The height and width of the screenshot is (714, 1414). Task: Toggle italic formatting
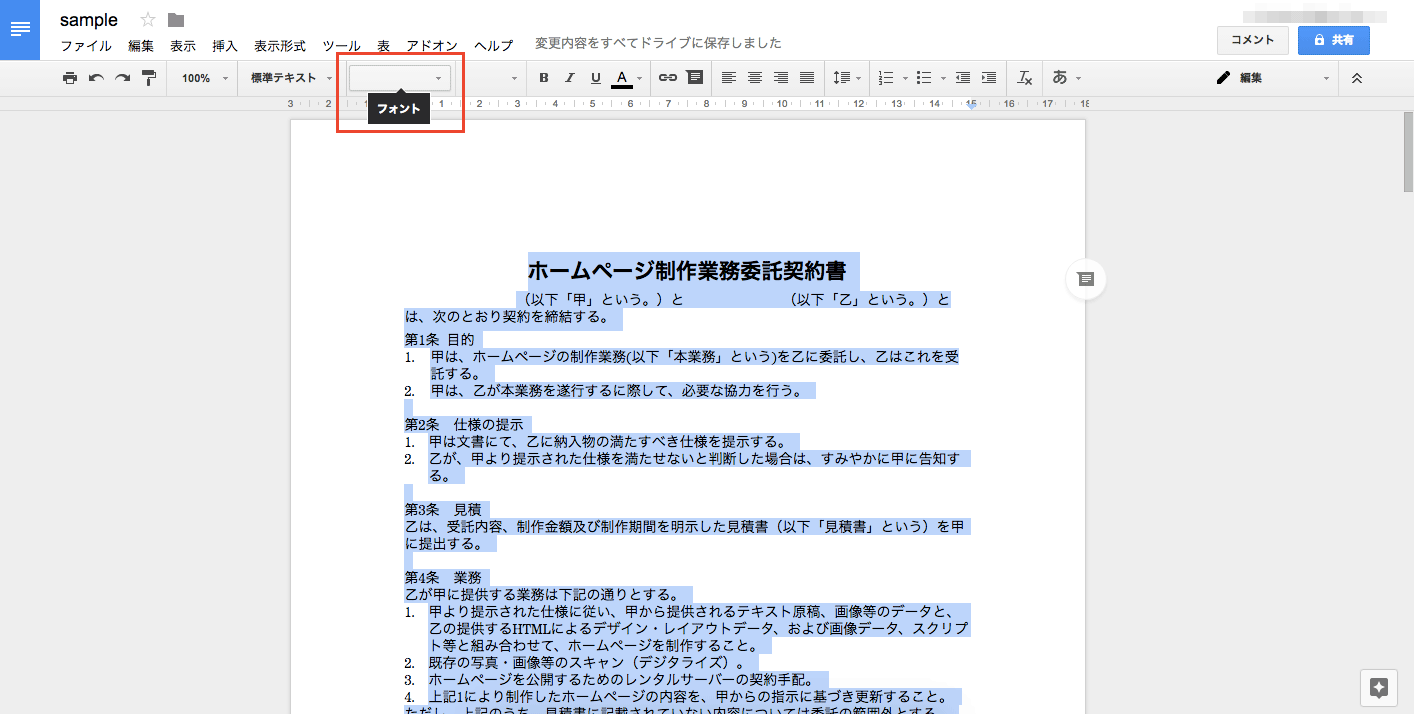570,78
